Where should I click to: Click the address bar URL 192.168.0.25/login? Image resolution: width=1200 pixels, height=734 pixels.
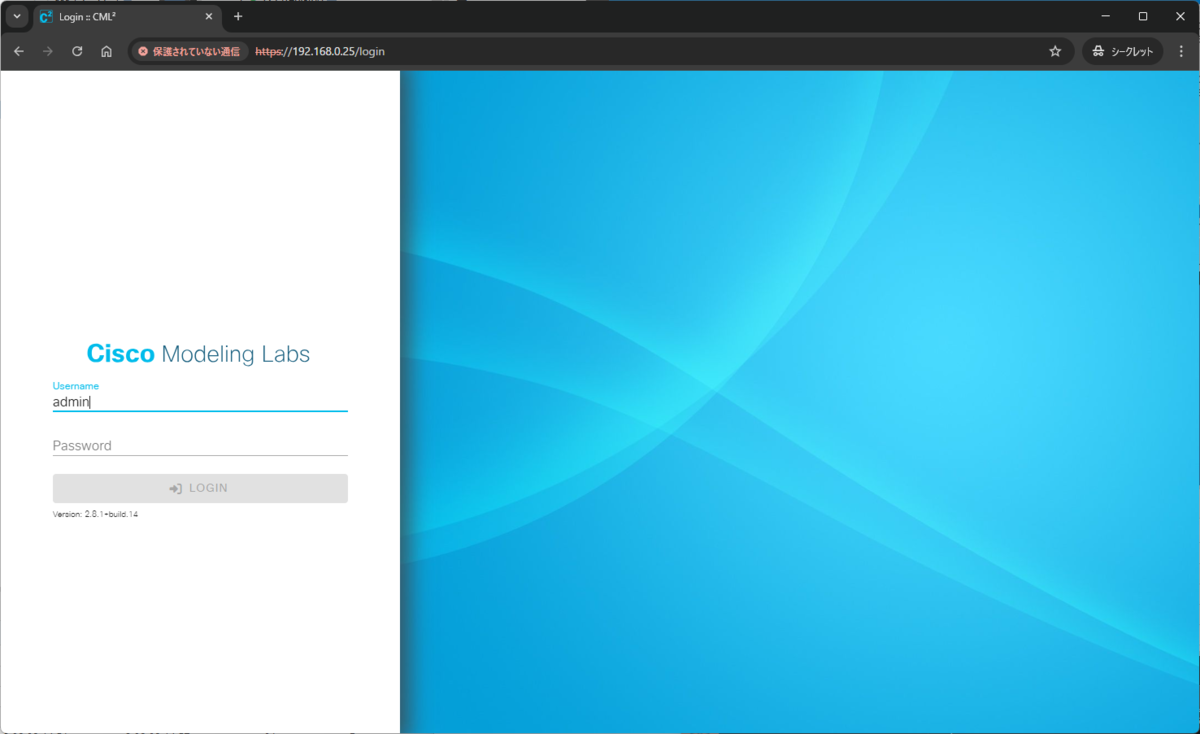coord(320,51)
